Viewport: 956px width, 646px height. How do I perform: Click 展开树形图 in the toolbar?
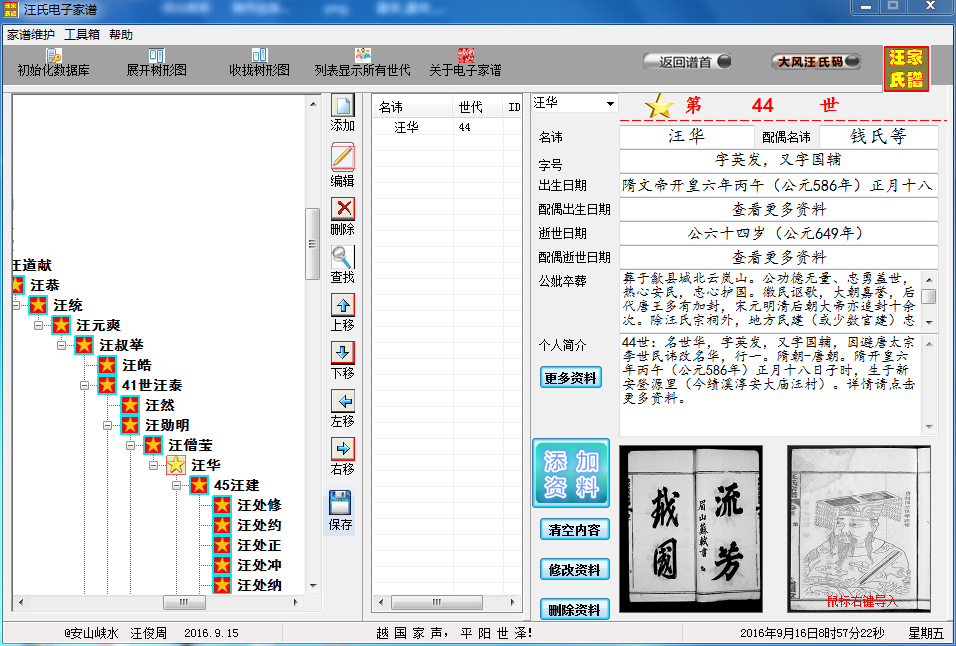[156, 63]
